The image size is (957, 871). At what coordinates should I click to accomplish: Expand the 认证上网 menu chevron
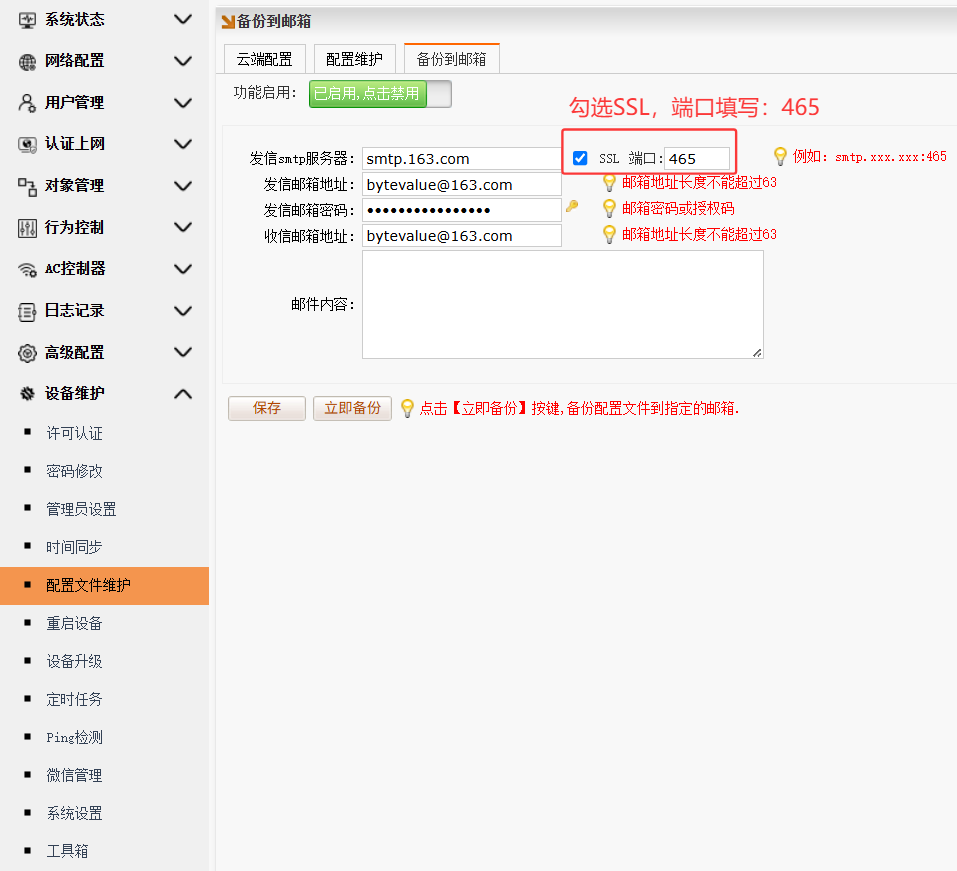(183, 144)
